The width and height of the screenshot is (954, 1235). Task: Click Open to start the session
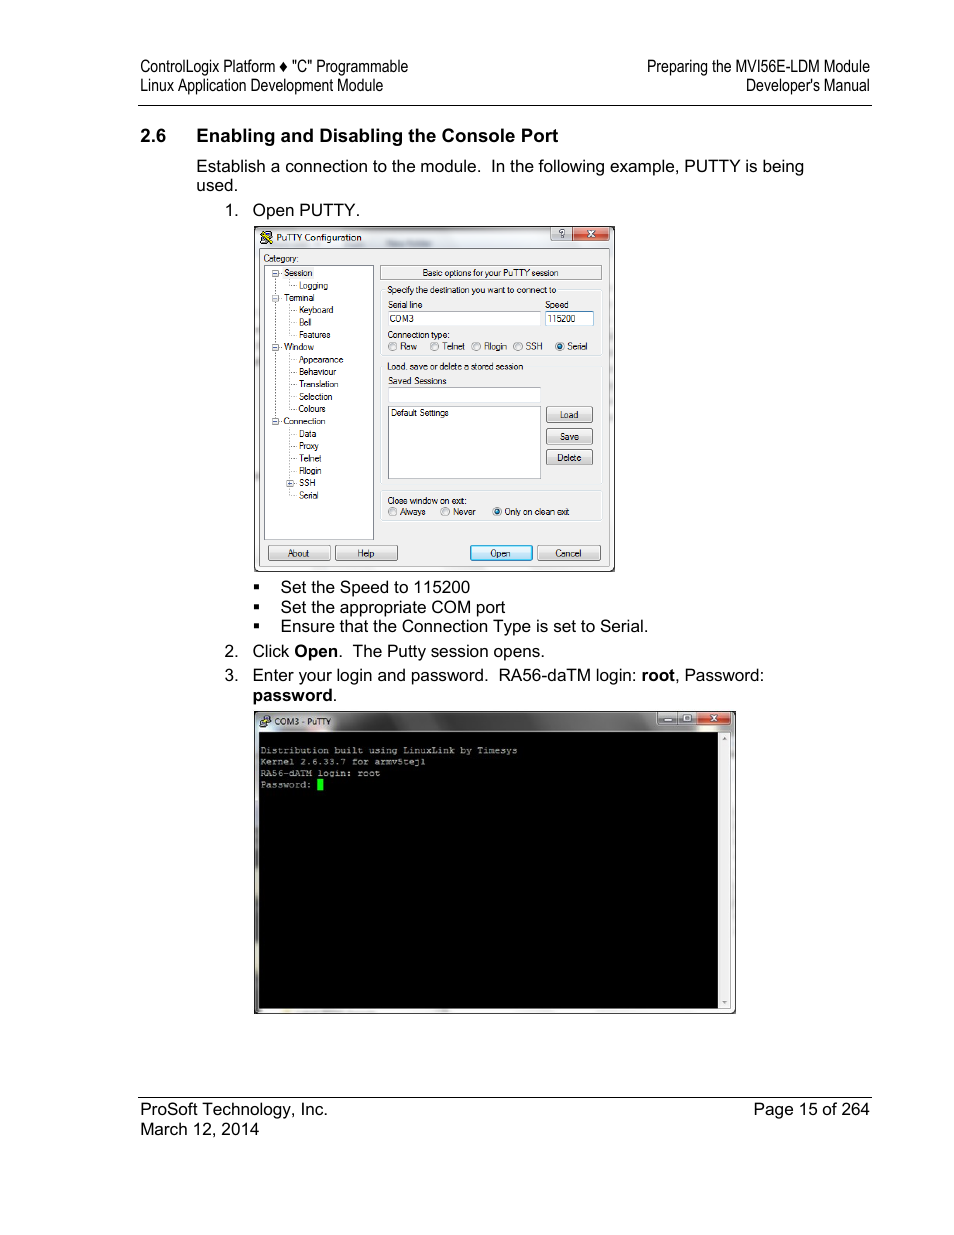(x=501, y=553)
